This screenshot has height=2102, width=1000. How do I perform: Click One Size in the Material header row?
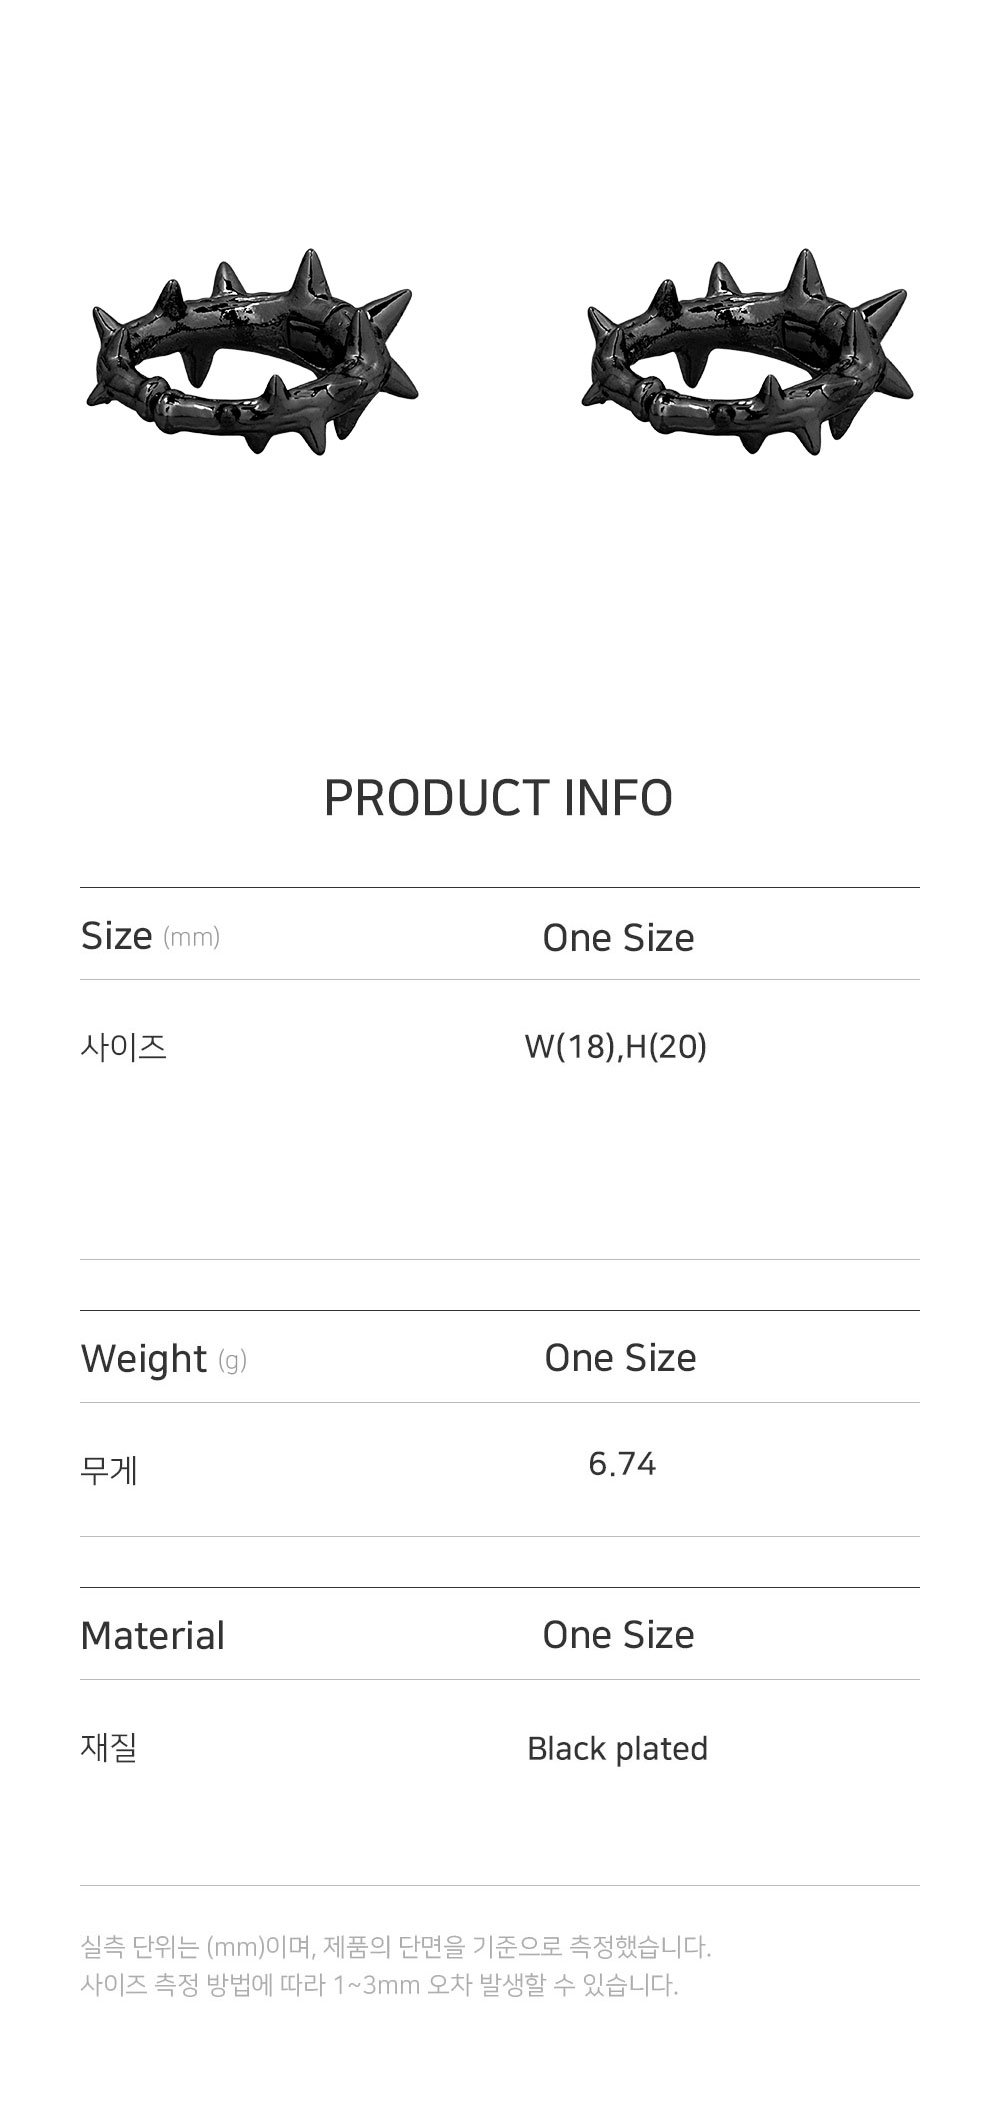click(x=618, y=1635)
